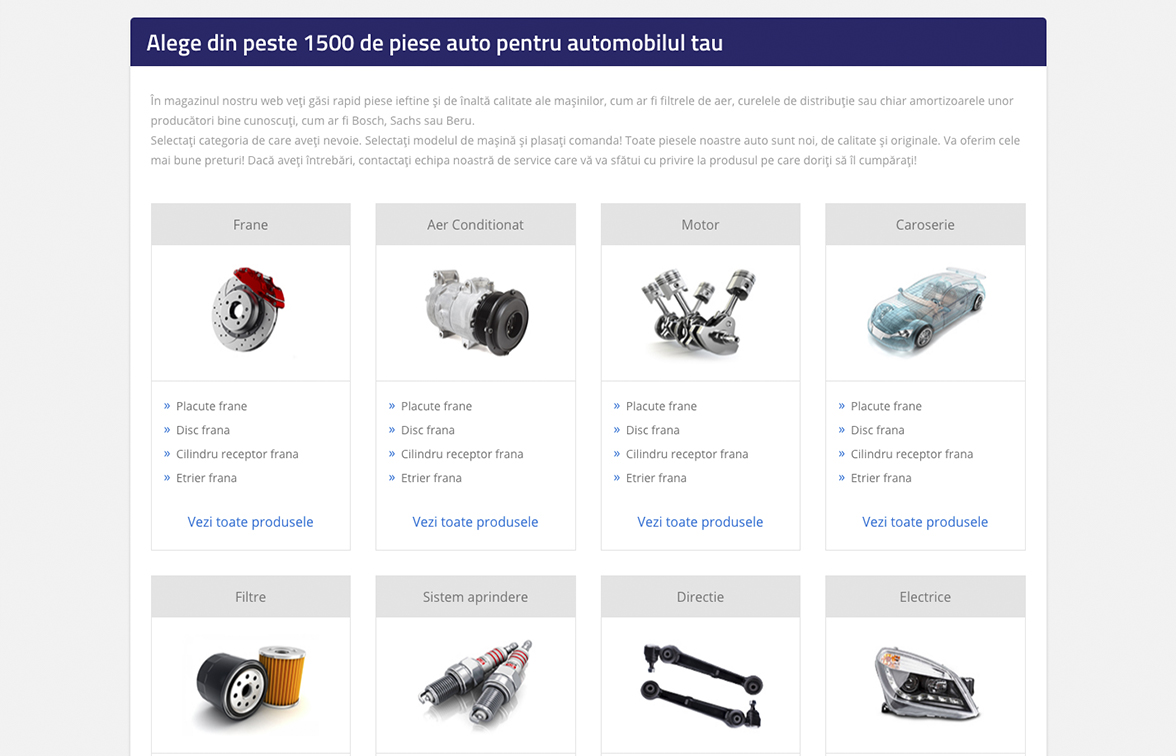Click the brake disc image under Frane

click(248, 309)
